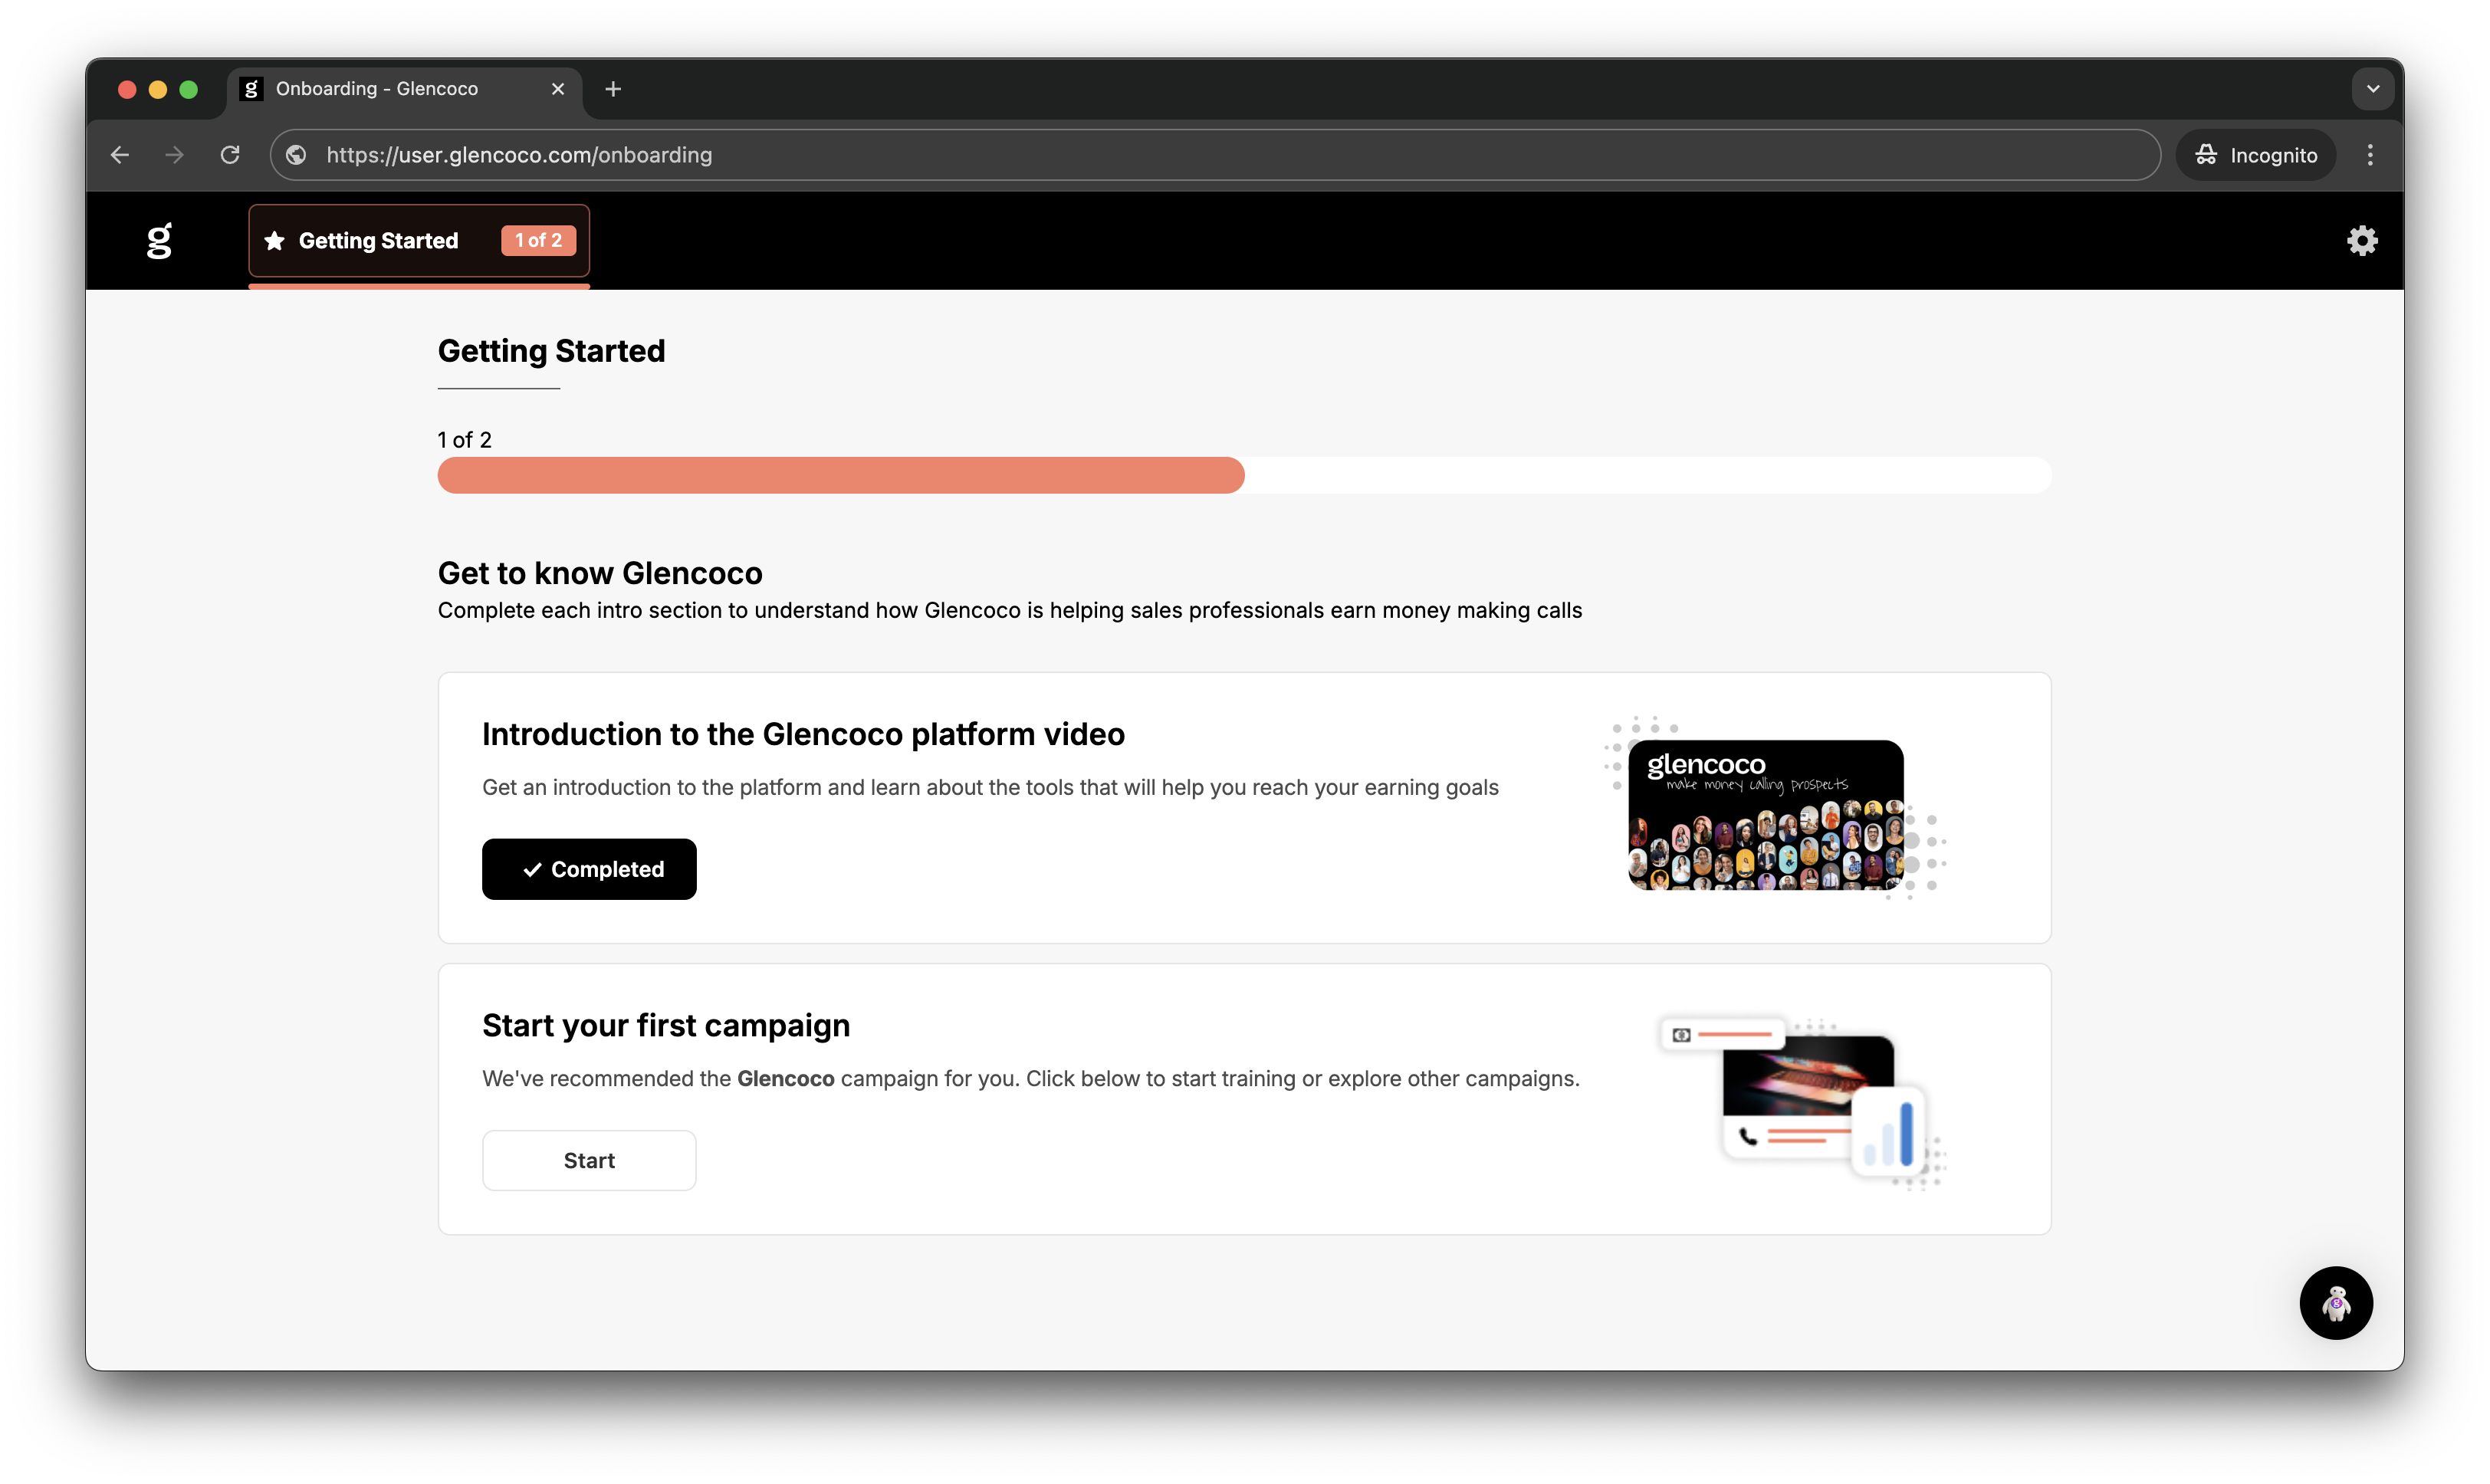The width and height of the screenshot is (2490, 1484).
Task: Click site info icon in address bar
Action: point(296,155)
